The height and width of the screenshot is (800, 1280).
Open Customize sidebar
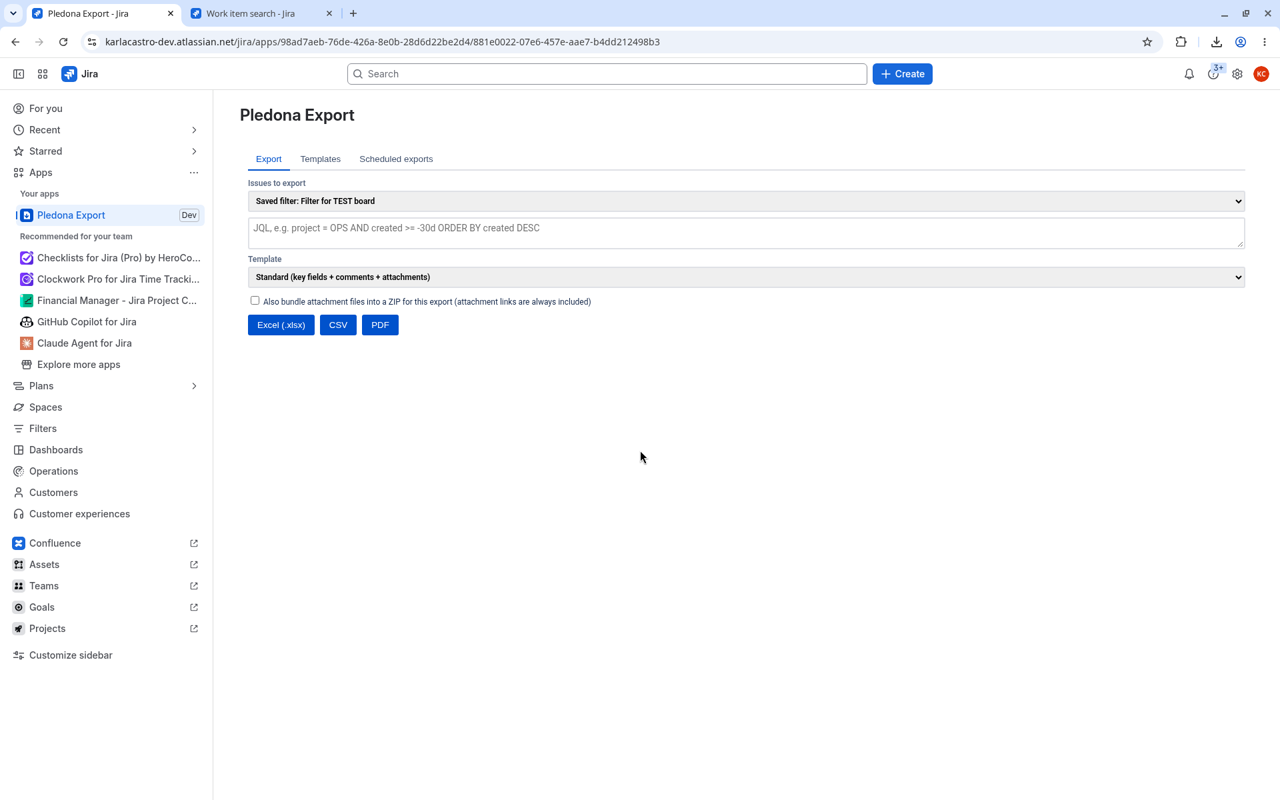(105, 655)
